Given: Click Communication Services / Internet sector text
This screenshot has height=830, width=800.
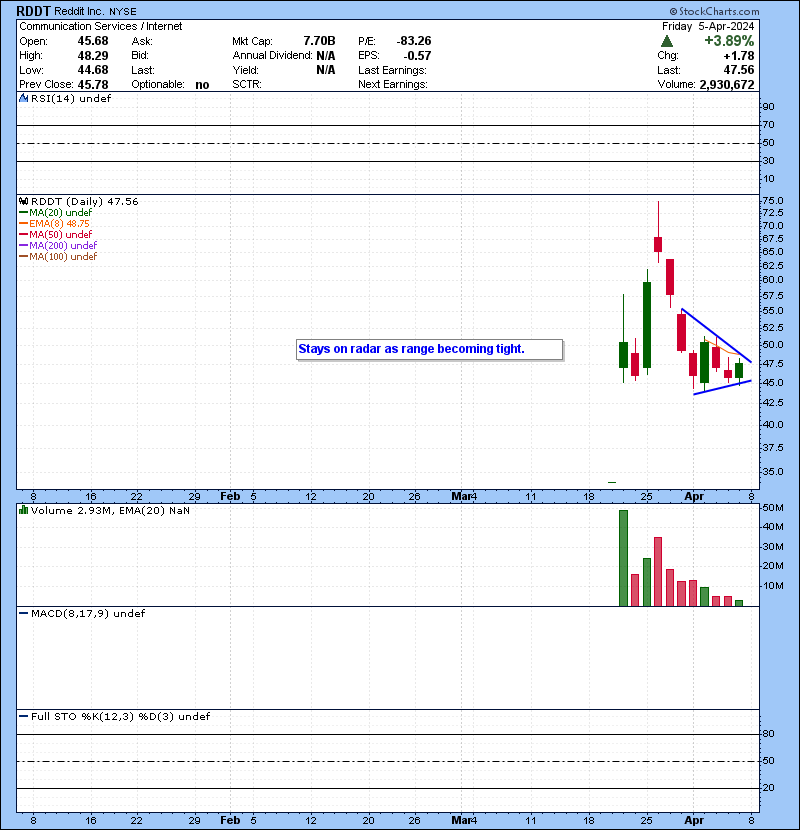Looking at the screenshot, I should (101, 26).
